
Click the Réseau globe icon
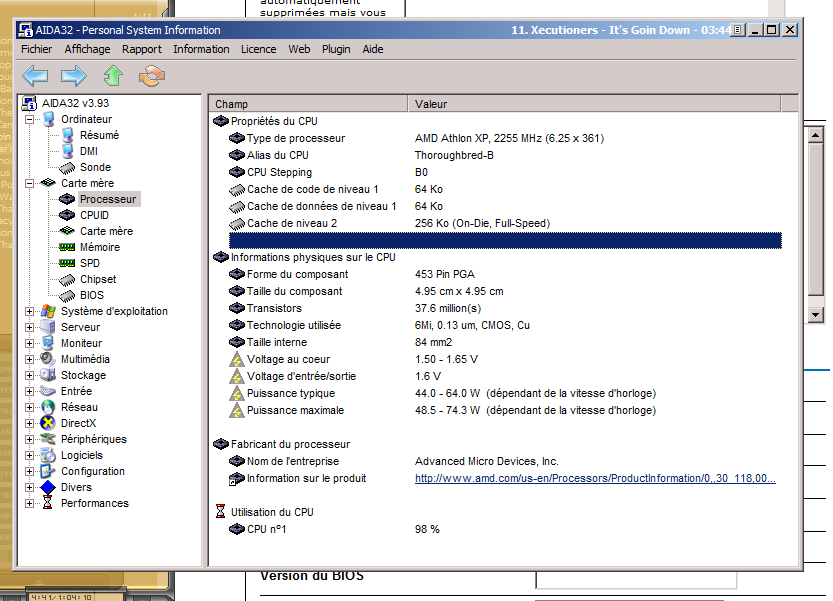[x=48, y=407]
